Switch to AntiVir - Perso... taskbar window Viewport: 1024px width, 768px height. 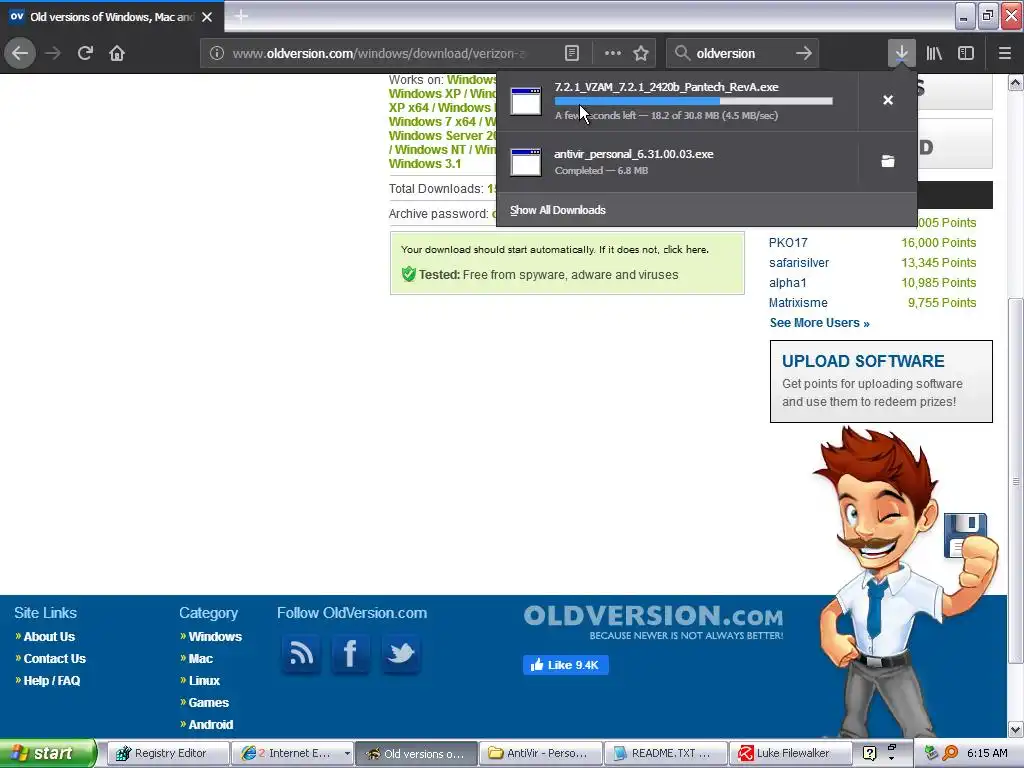539,753
